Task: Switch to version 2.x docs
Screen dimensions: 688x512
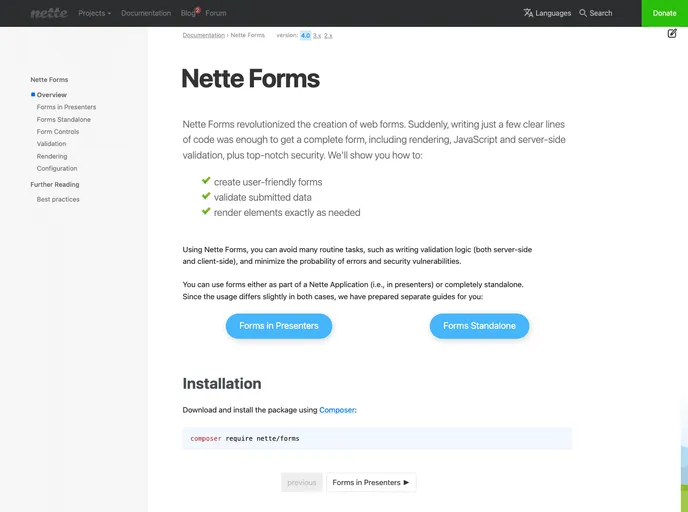Action: point(329,35)
